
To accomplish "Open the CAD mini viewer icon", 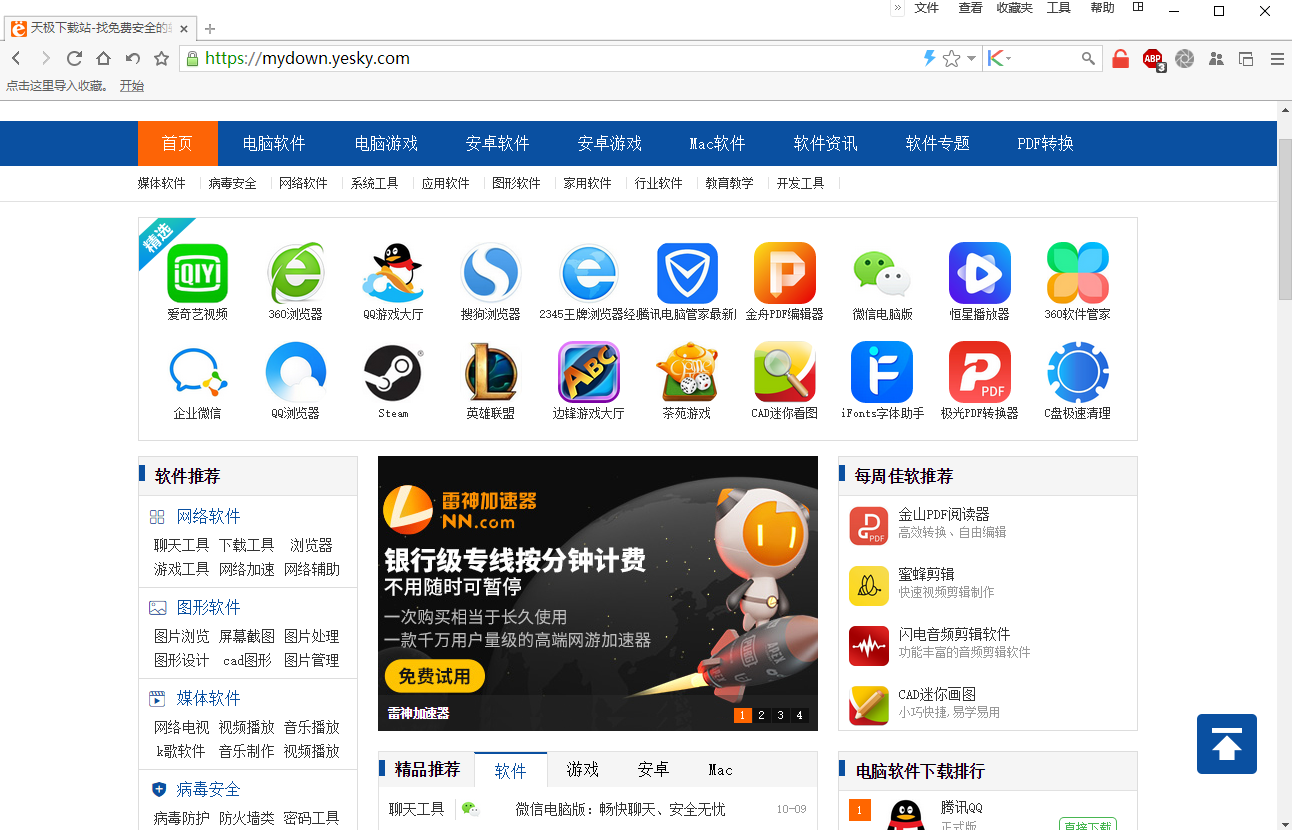I will [x=785, y=372].
